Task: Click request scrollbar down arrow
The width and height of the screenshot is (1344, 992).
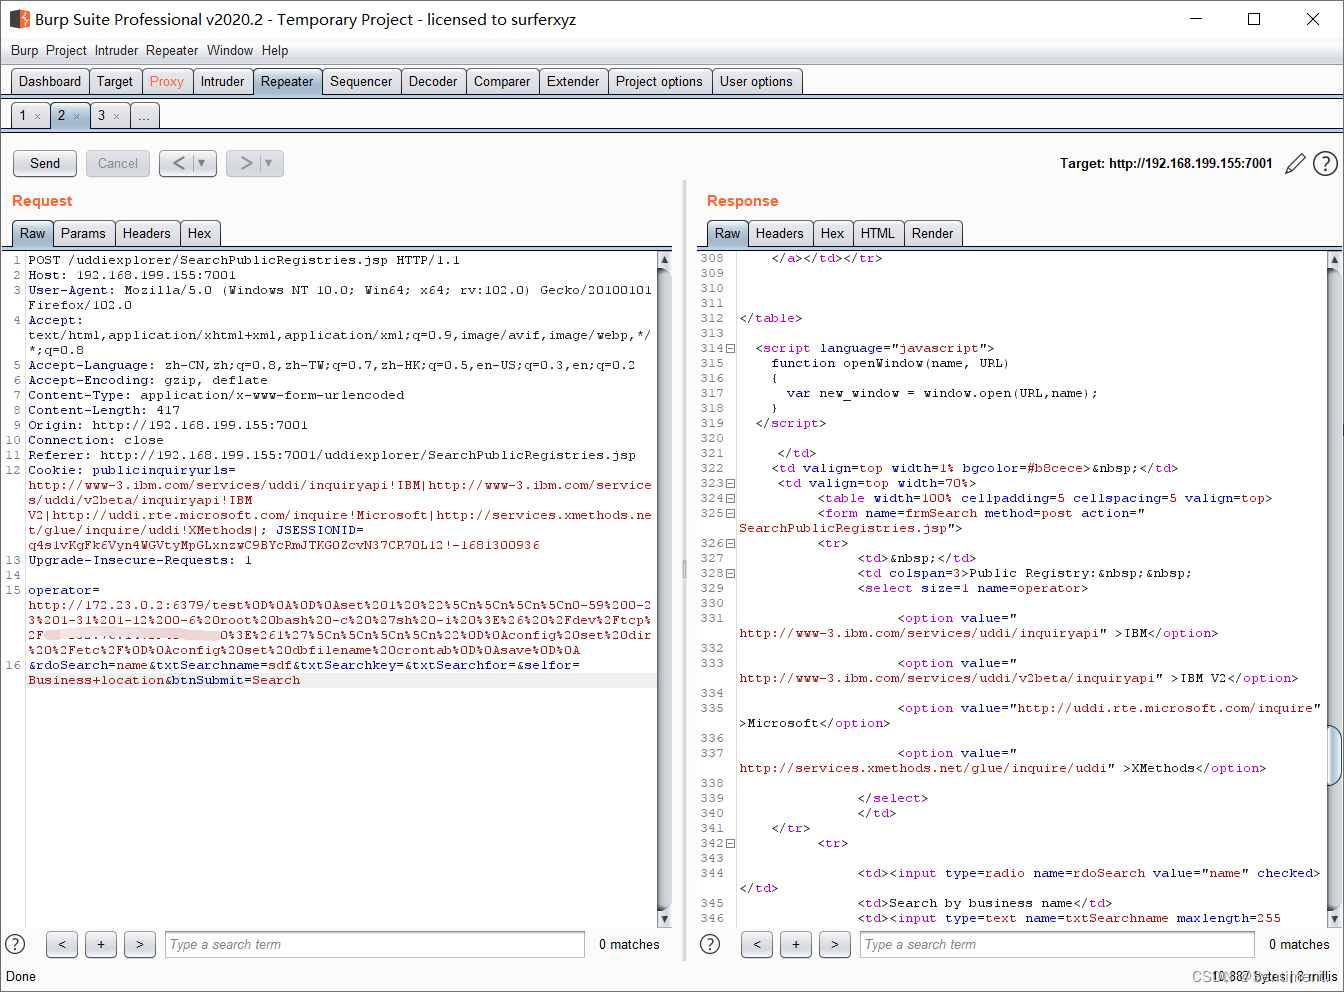Action: coord(664,919)
